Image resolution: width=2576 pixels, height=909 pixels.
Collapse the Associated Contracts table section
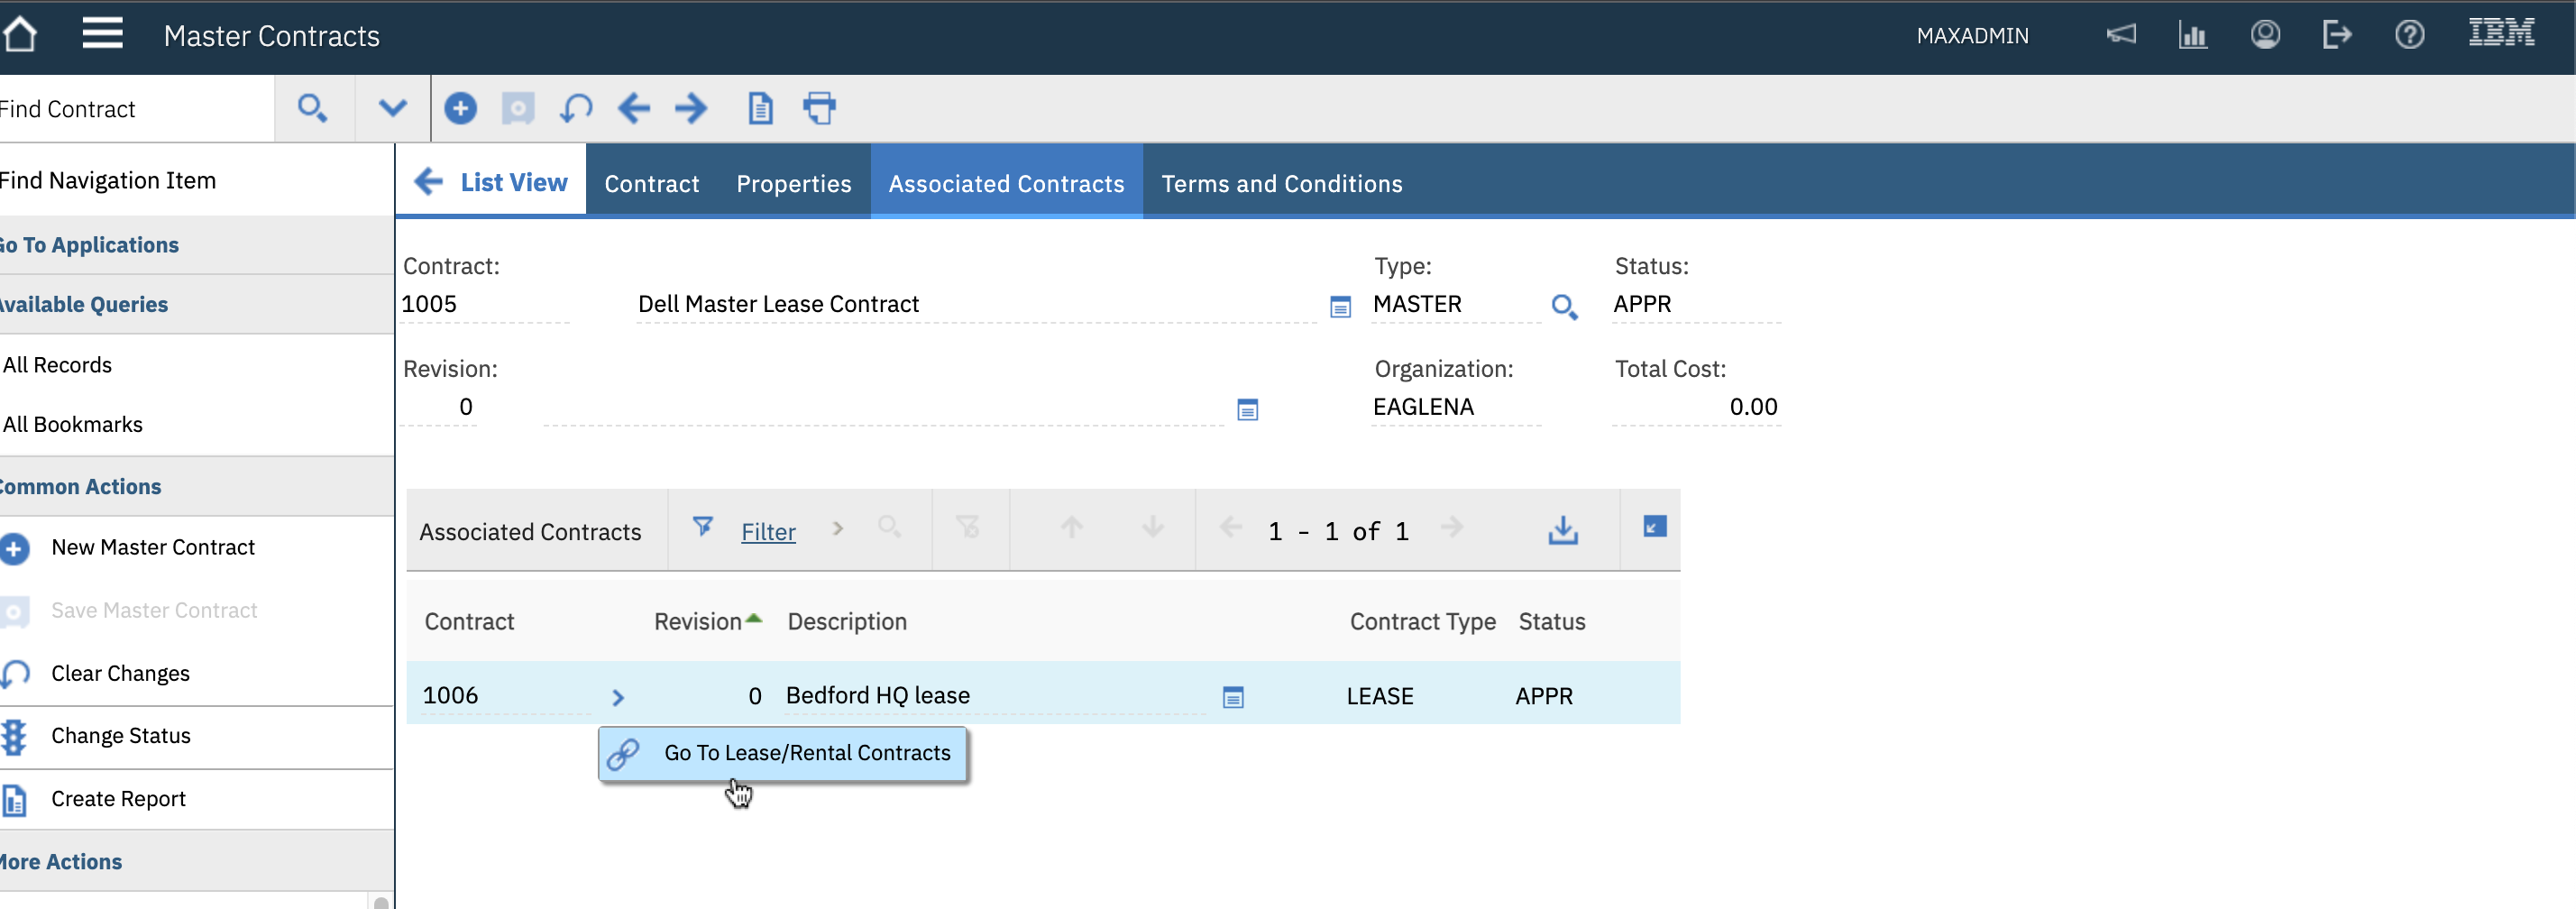pyautogui.click(x=1654, y=527)
